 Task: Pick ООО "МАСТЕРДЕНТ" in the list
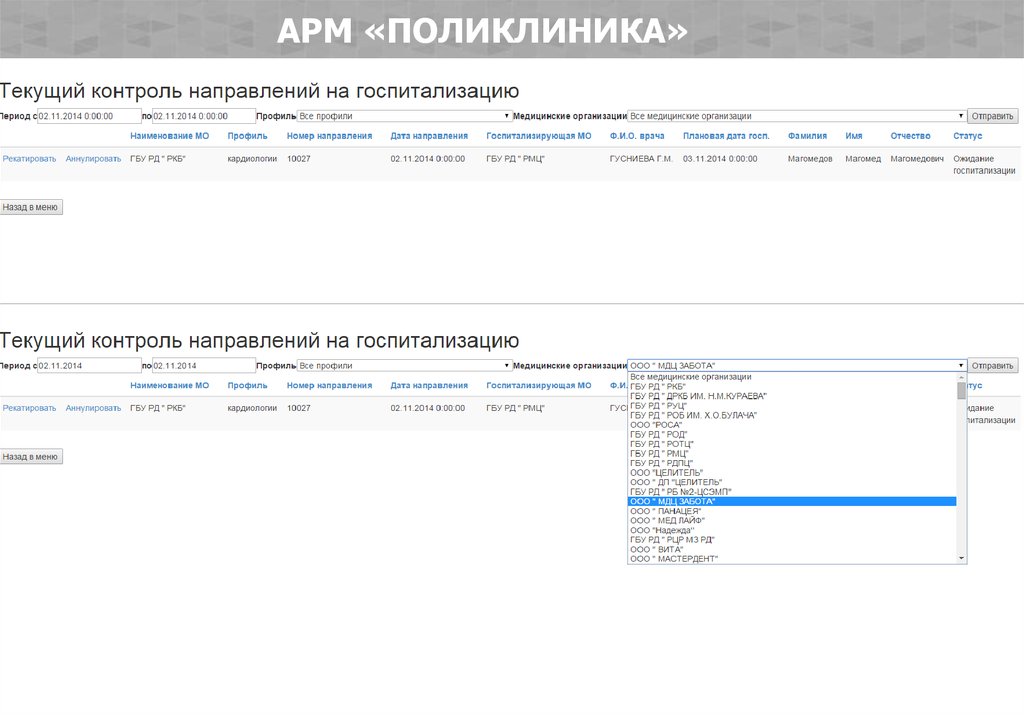674,558
